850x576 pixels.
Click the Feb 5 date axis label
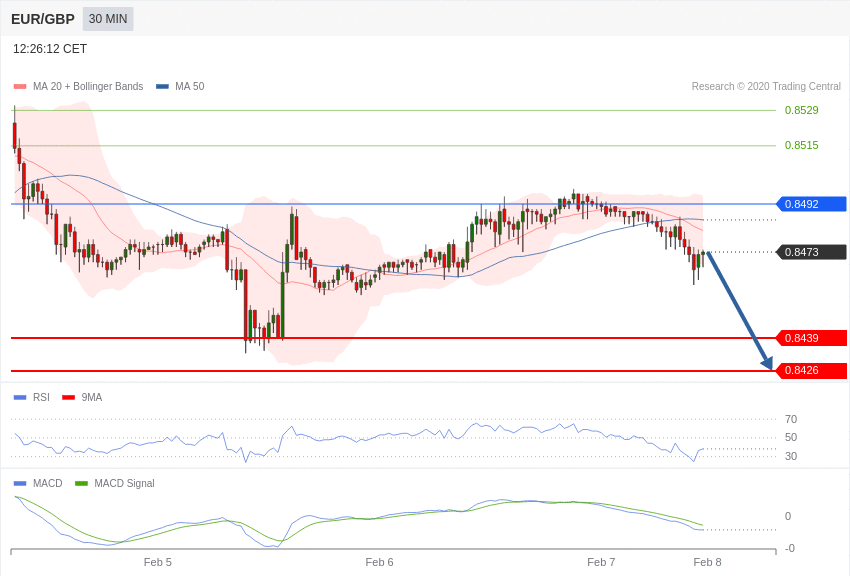pos(158,562)
